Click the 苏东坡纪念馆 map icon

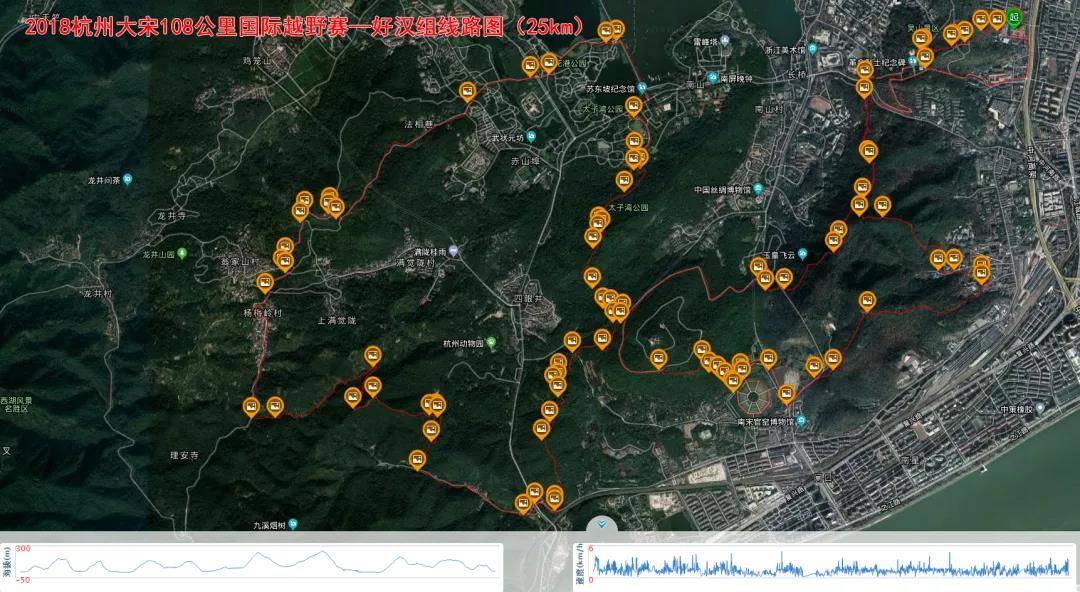point(641,88)
